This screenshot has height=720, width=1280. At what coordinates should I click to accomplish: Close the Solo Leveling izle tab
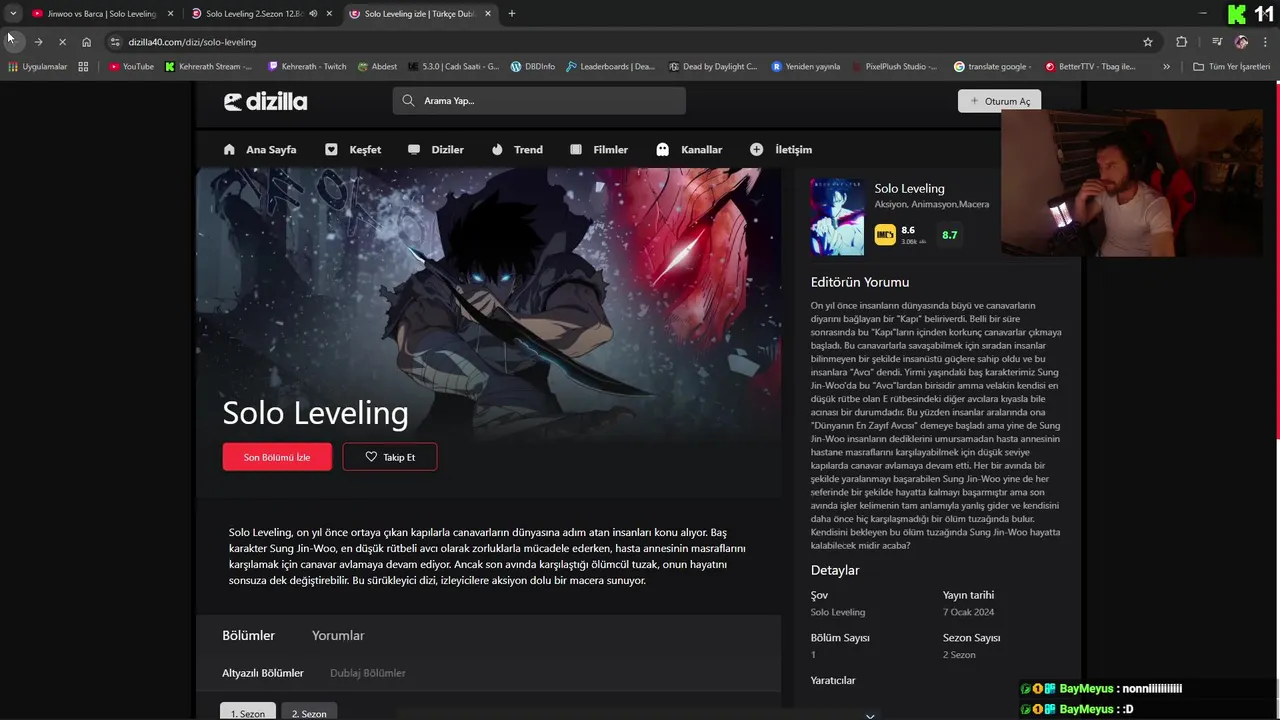pos(487,14)
